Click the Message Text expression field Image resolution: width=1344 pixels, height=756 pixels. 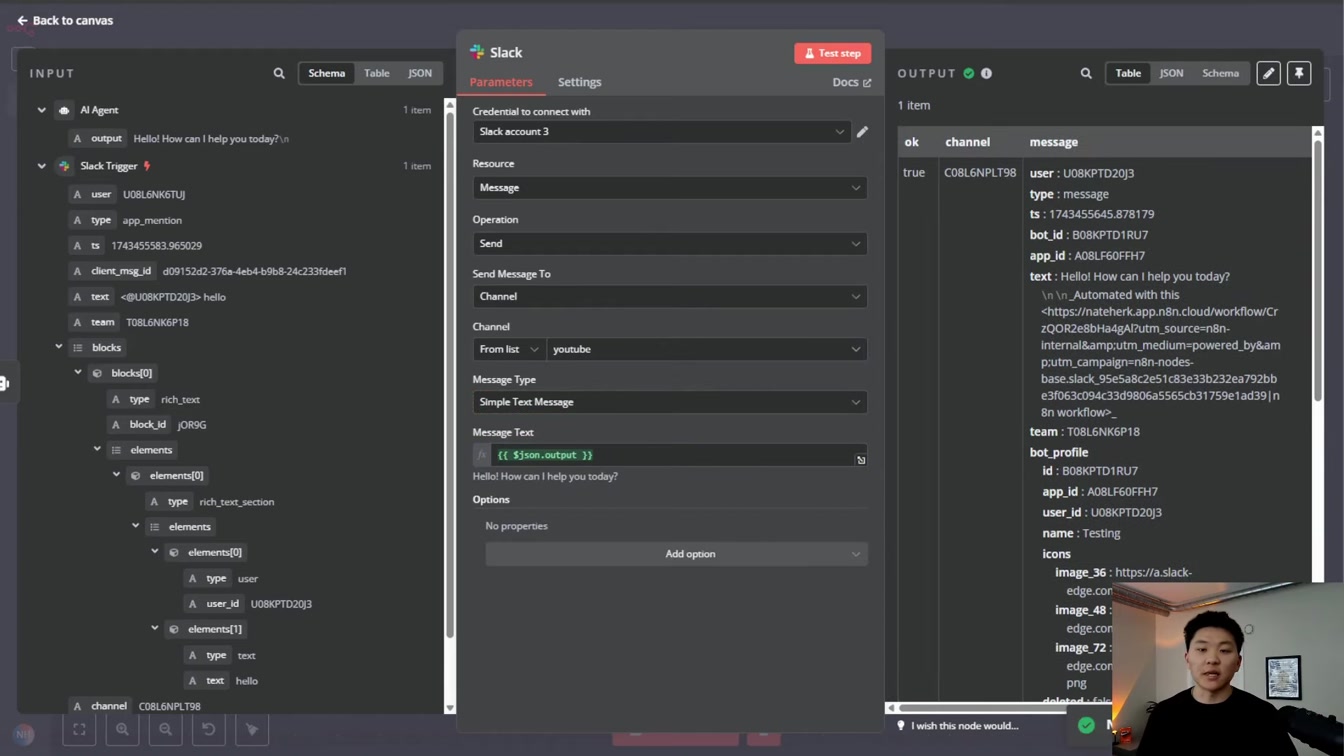pos(672,455)
